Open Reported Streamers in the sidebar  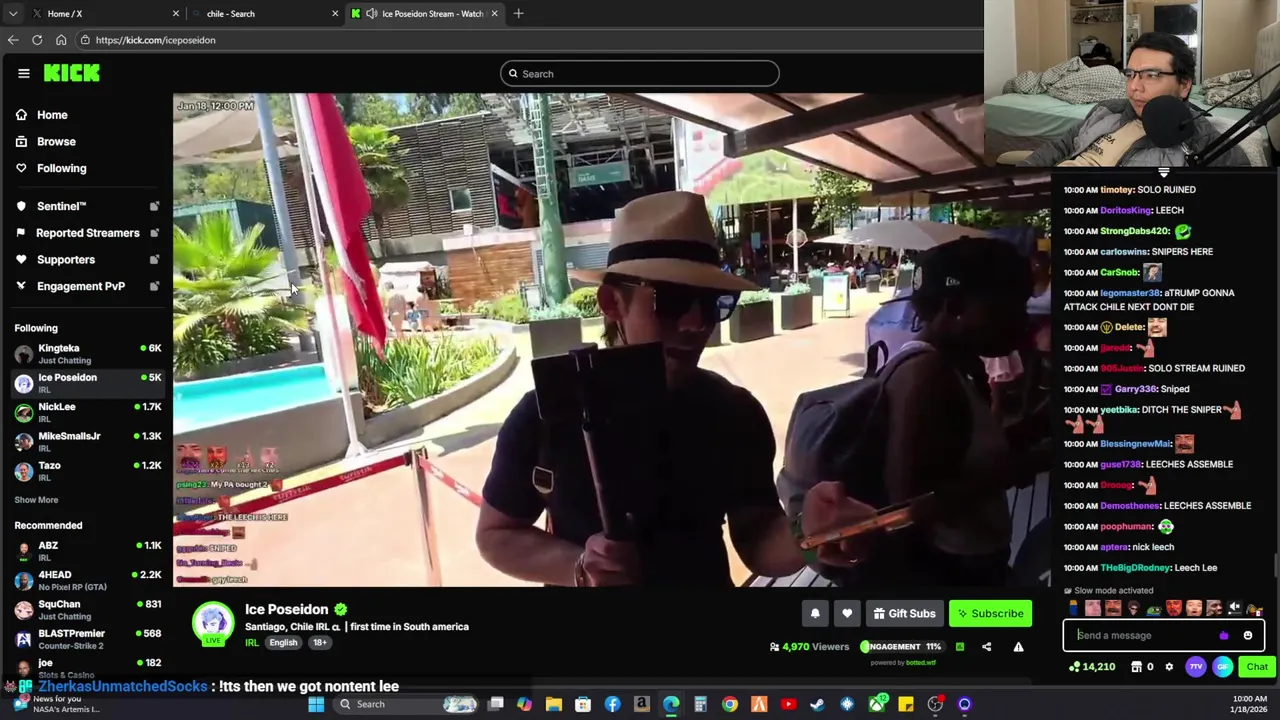tap(87, 233)
